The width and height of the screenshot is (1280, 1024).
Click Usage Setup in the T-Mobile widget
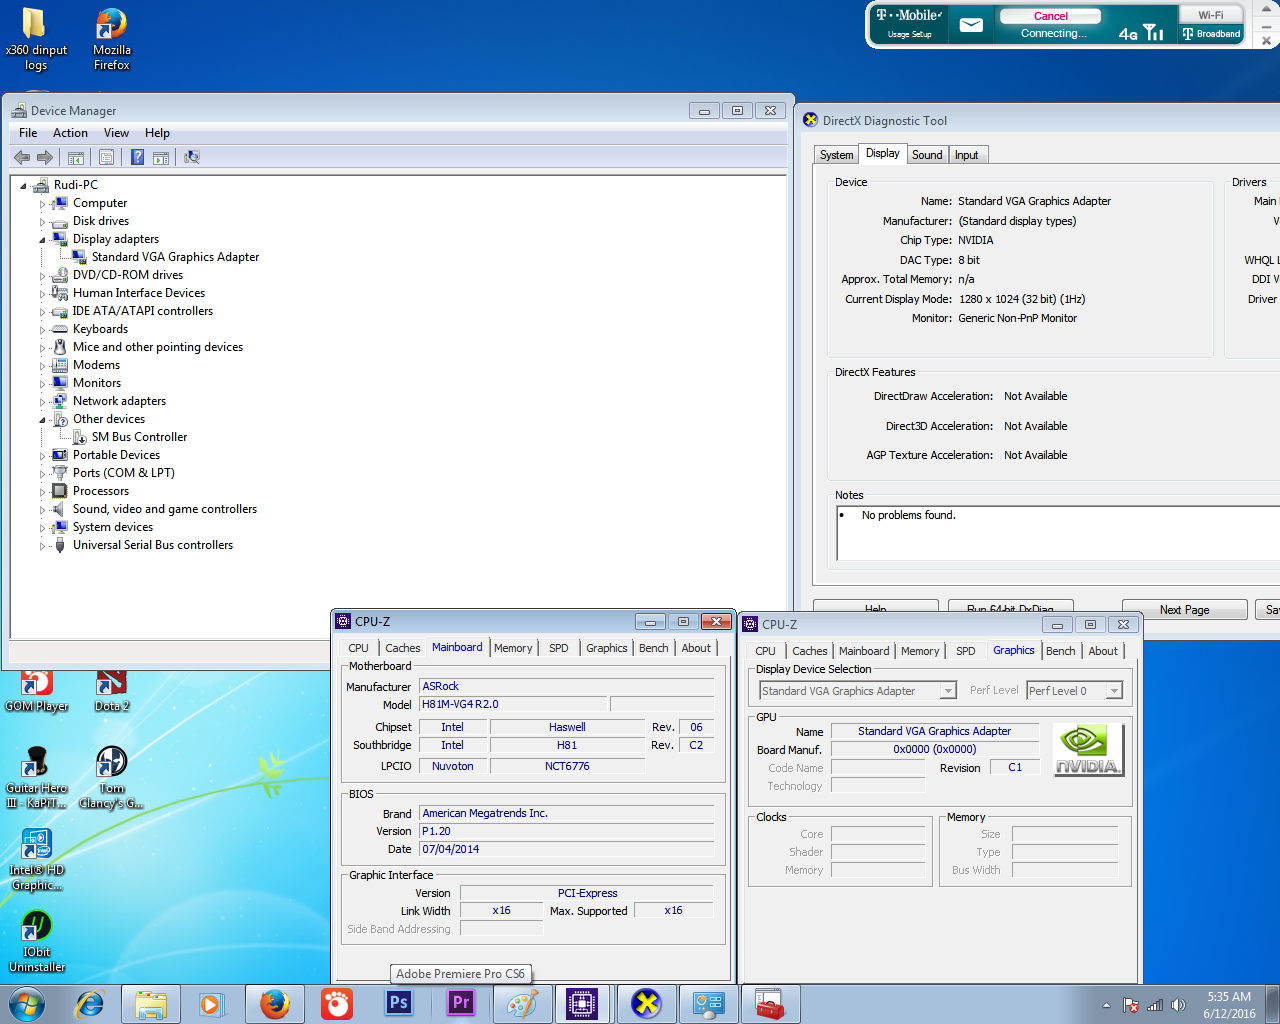pos(909,34)
